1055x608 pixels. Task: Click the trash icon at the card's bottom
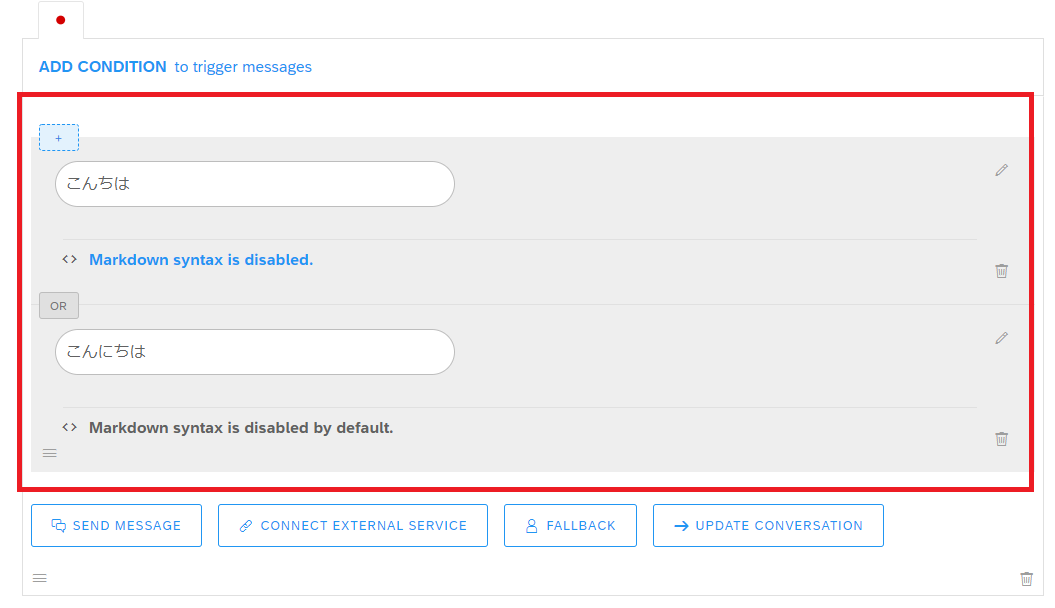(1026, 578)
